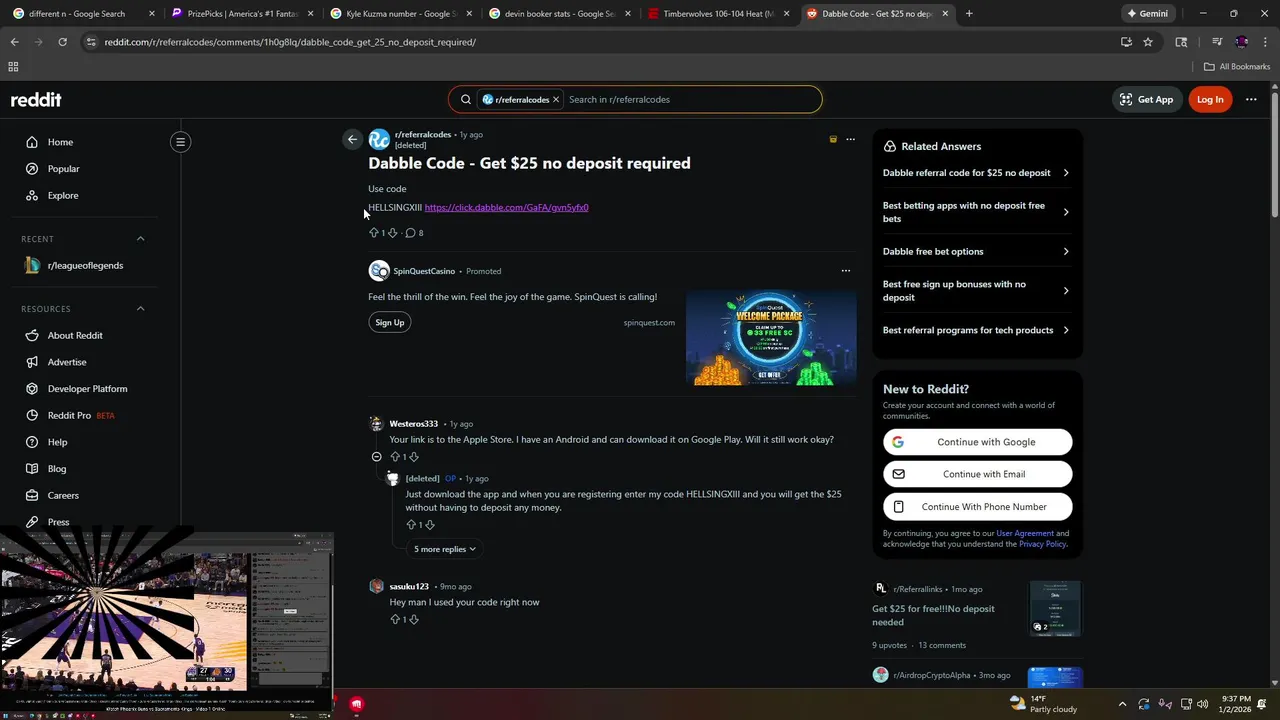The height and width of the screenshot is (720, 1280).
Task: Continue with Email
Action: (x=978, y=474)
